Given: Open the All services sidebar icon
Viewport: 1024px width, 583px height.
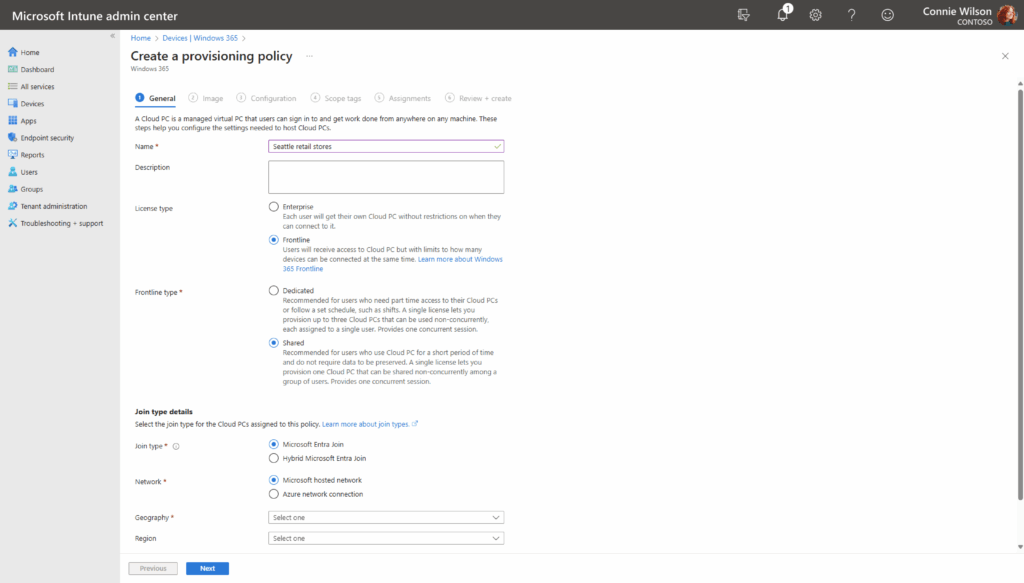Looking at the screenshot, I should tap(12, 86).
